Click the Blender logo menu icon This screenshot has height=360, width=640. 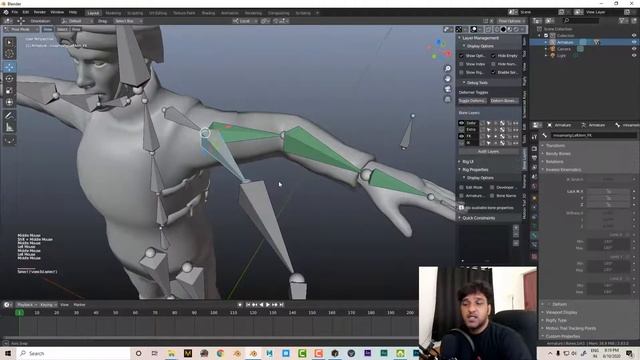(x=6, y=13)
